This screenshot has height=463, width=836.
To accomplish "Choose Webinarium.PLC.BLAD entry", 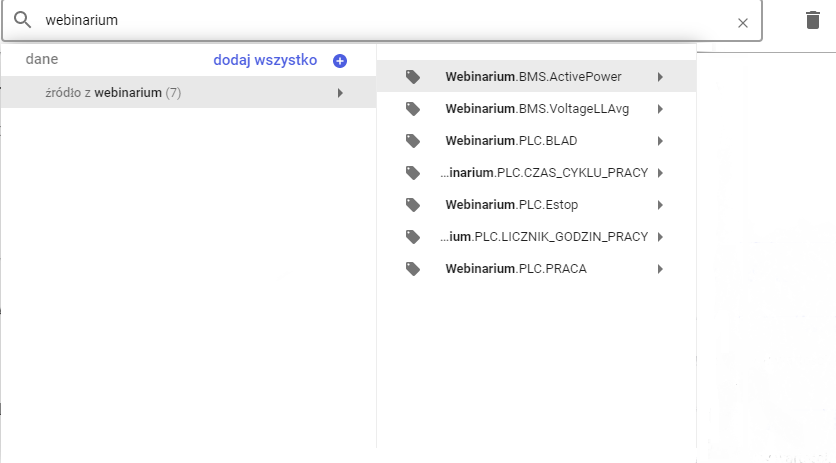I will [536, 141].
